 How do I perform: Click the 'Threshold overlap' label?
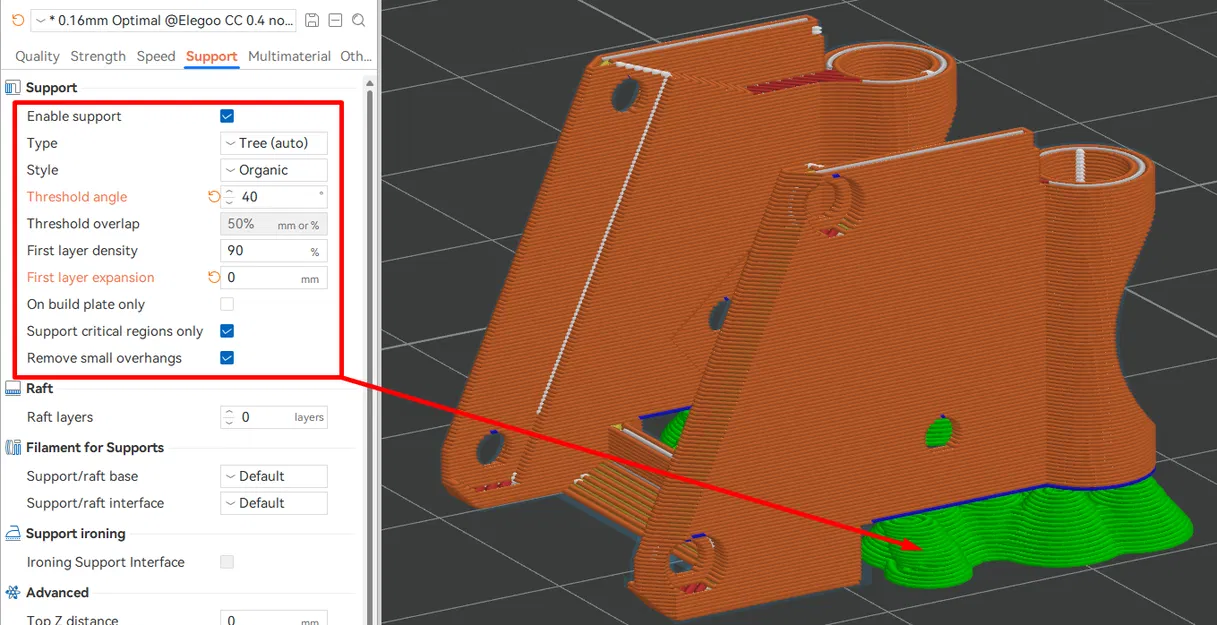coord(83,224)
